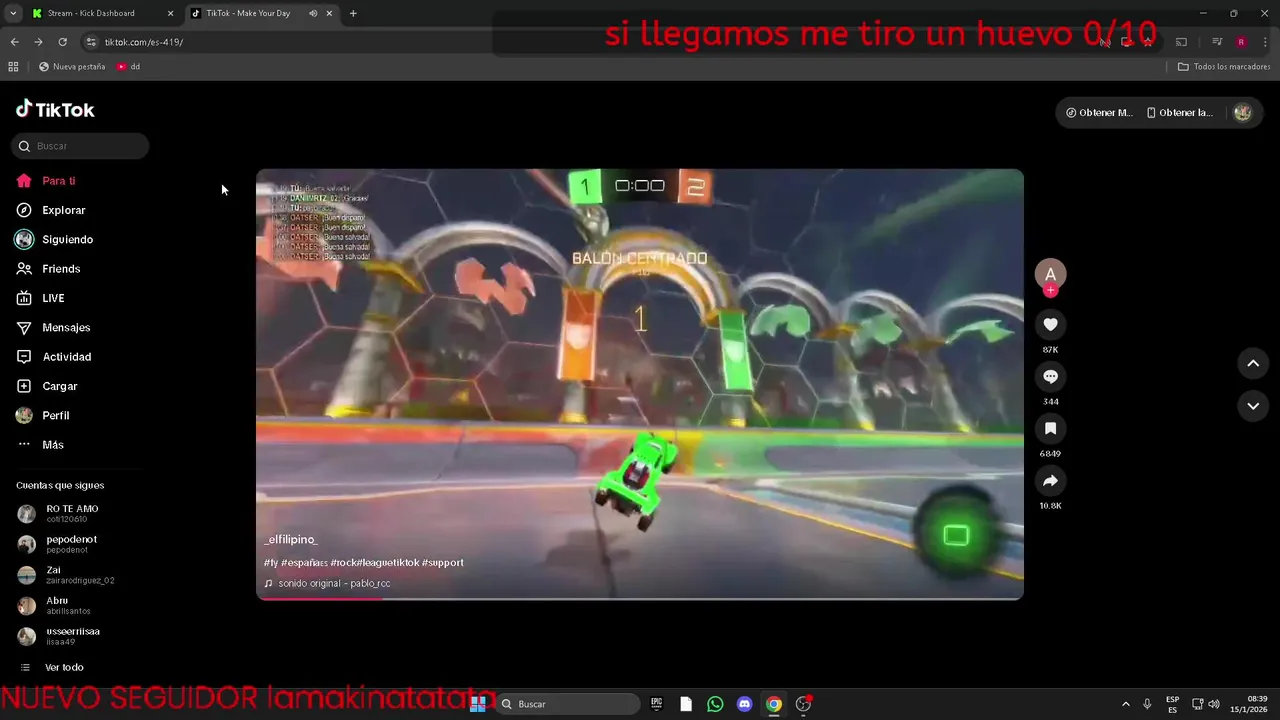Image resolution: width=1280 pixels, height=720 pixels.
Task: Close the TikTok - Make Your Day tab
Action: (329, 13)
